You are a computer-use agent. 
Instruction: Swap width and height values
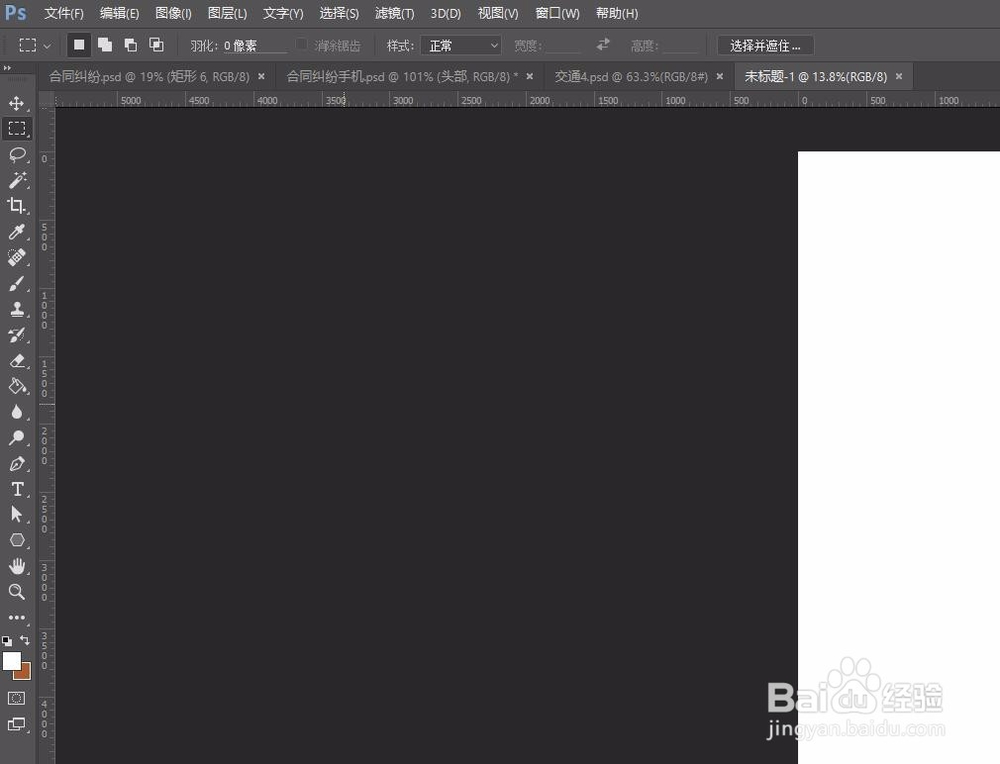click(603, 45)
